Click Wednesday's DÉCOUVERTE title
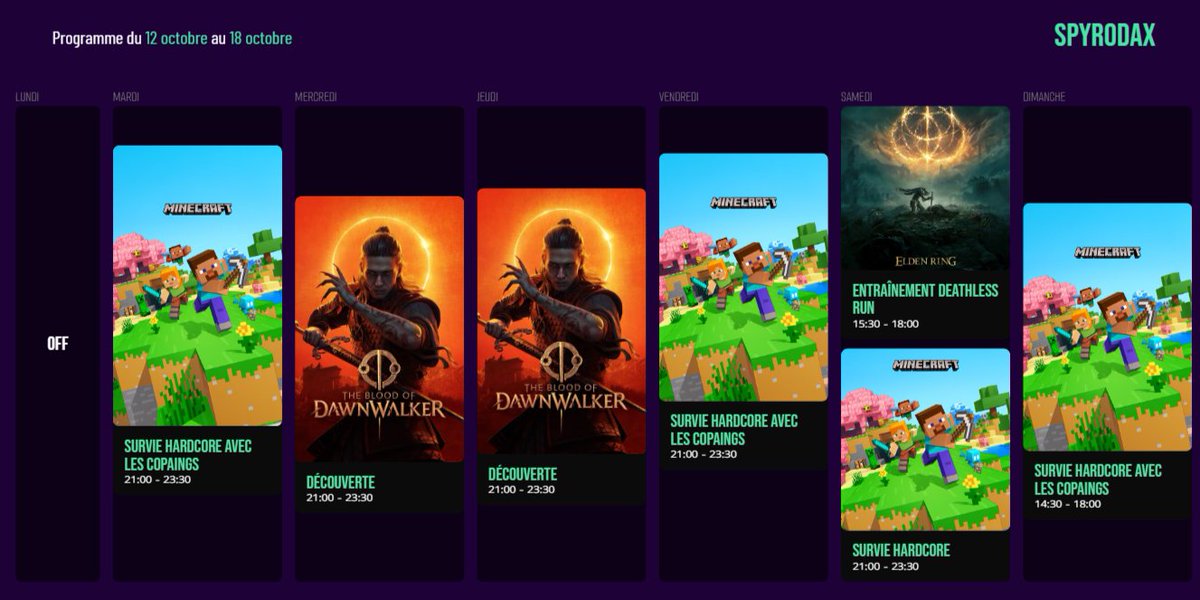 [x=340, y=482]
